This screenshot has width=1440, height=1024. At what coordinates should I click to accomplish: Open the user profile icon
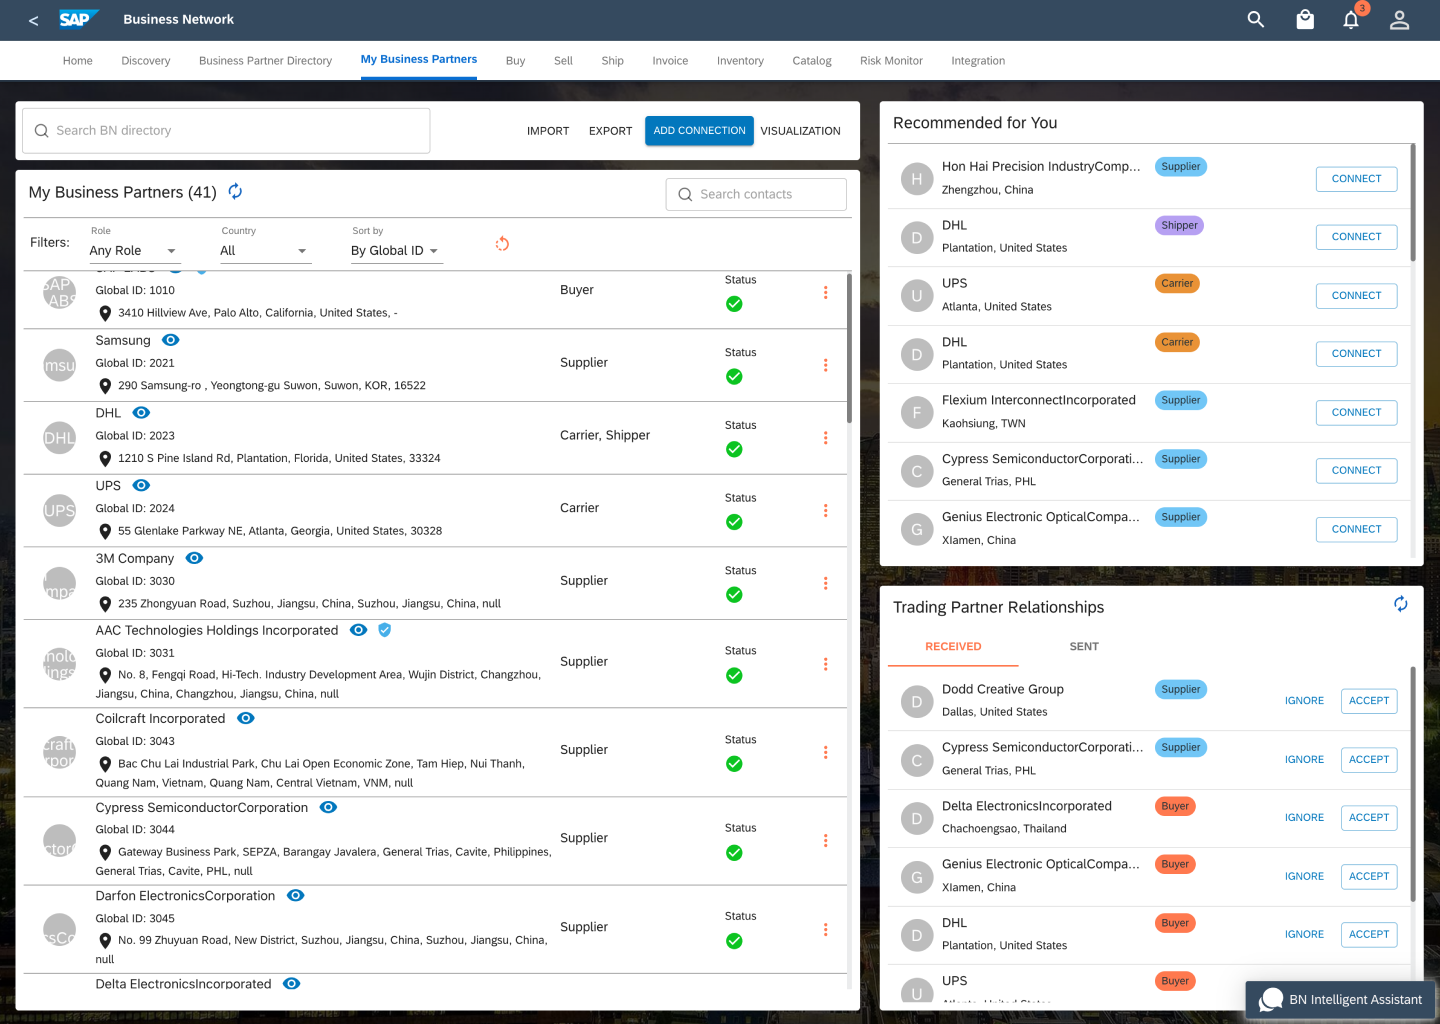click(1400, 19)
